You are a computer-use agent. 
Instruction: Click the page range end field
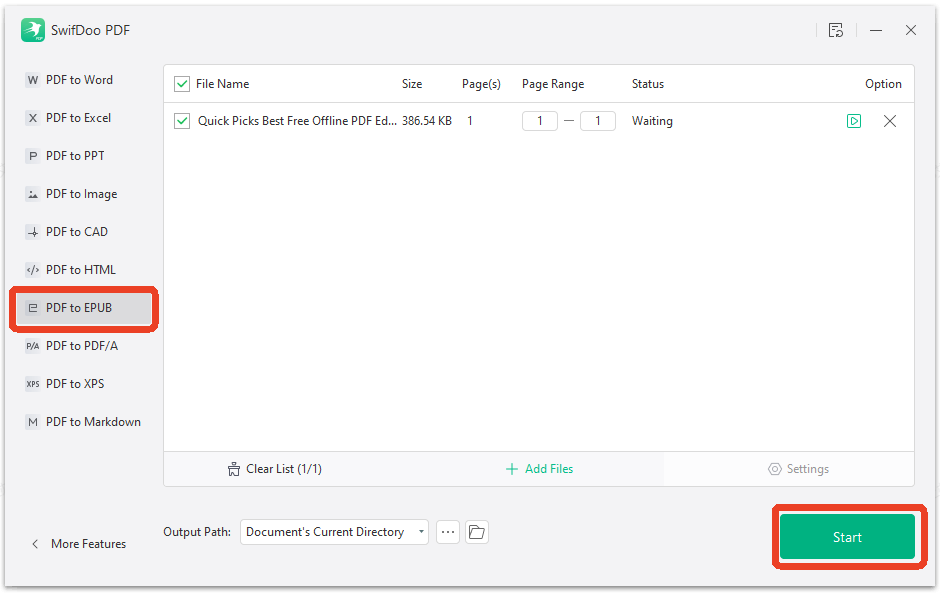coord(598,121)
